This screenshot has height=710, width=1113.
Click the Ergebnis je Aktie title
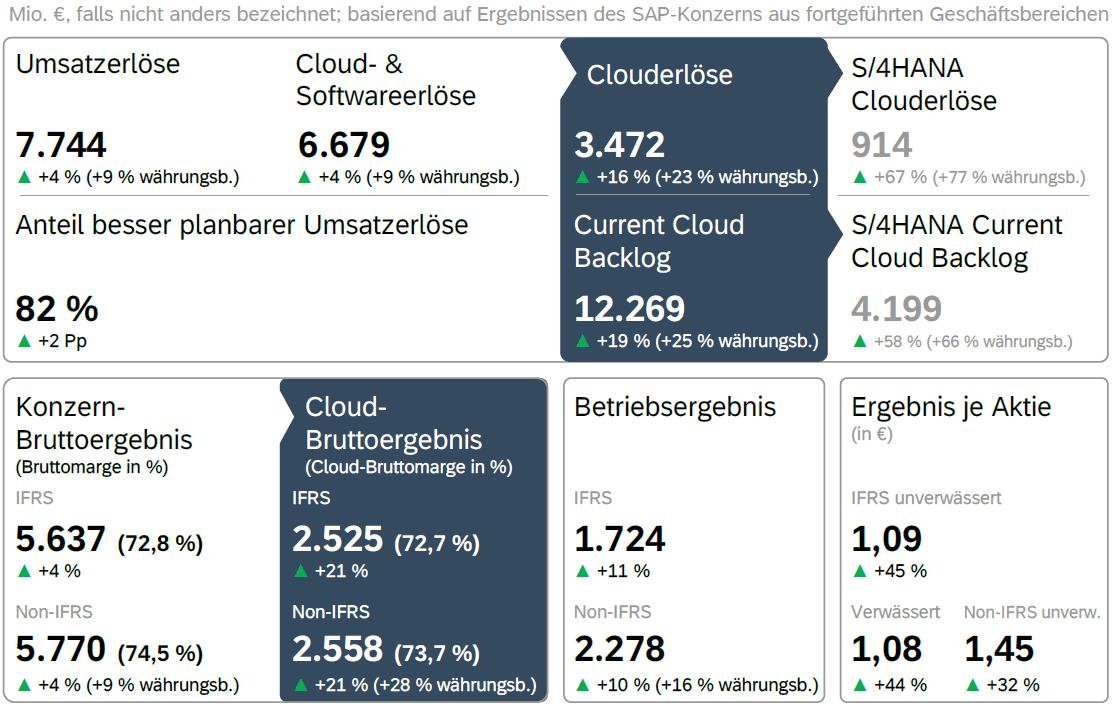[x=951, y=407]
